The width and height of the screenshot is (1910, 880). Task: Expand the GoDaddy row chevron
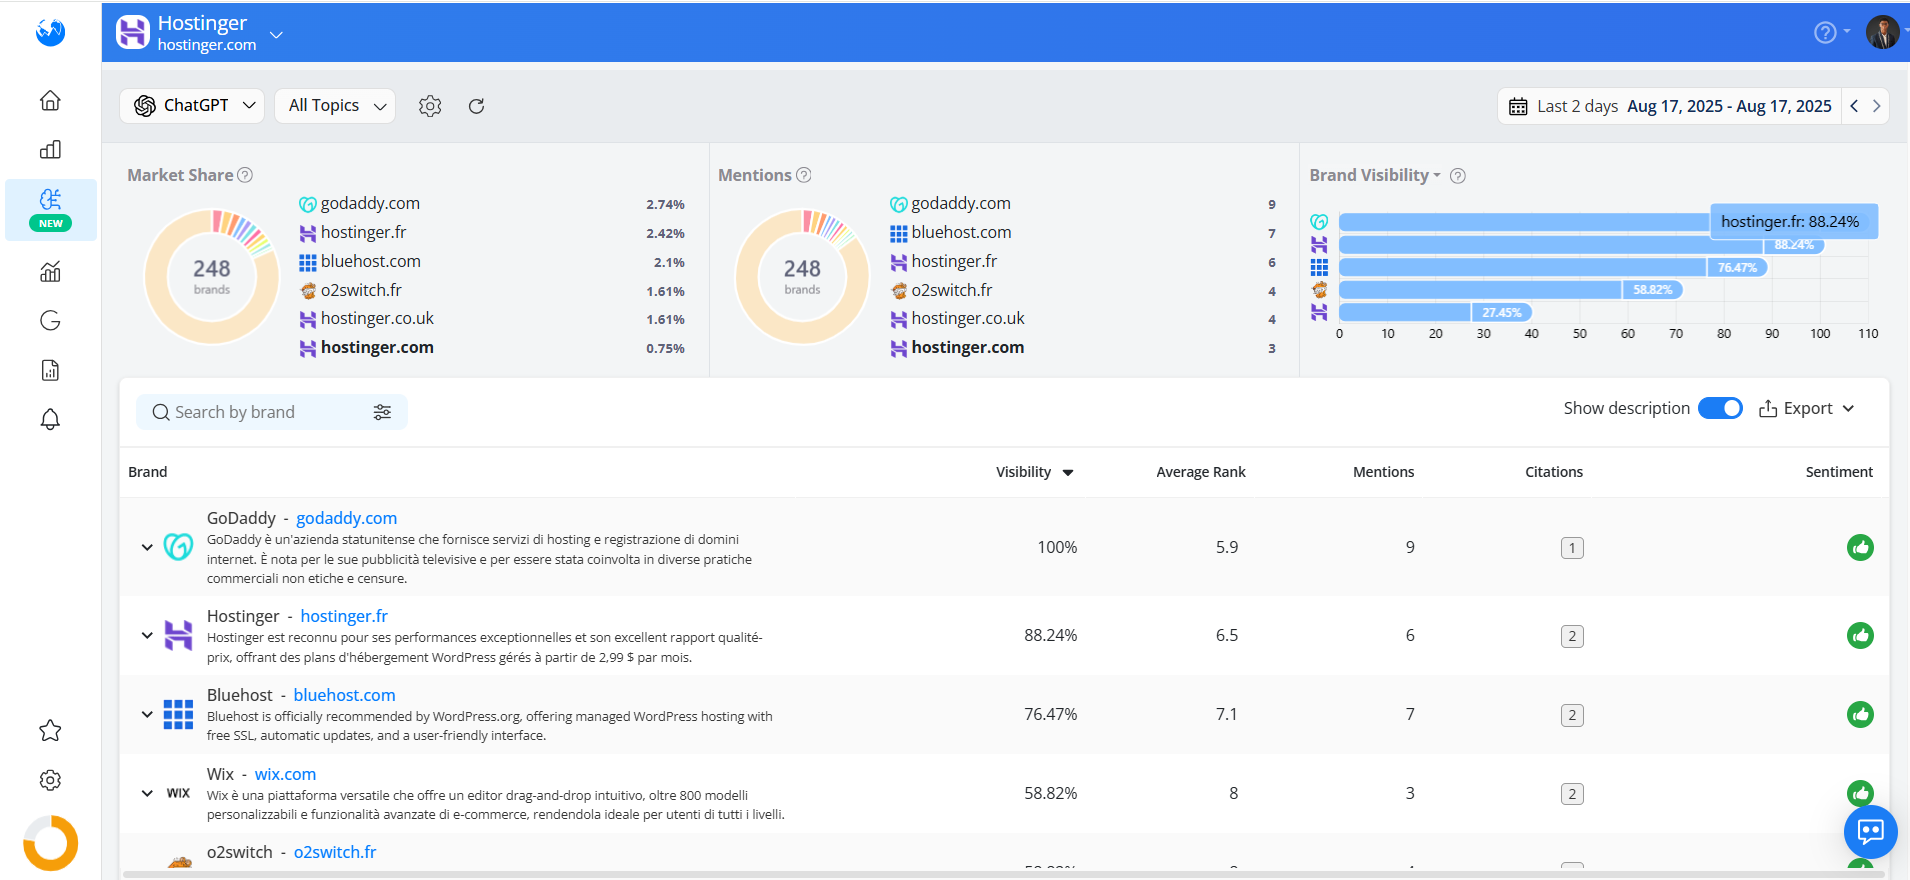pos(147,547)
